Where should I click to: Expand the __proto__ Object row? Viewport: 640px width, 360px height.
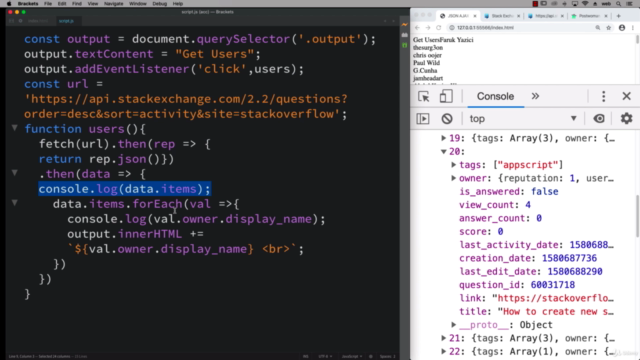click(x=453, y=325)
